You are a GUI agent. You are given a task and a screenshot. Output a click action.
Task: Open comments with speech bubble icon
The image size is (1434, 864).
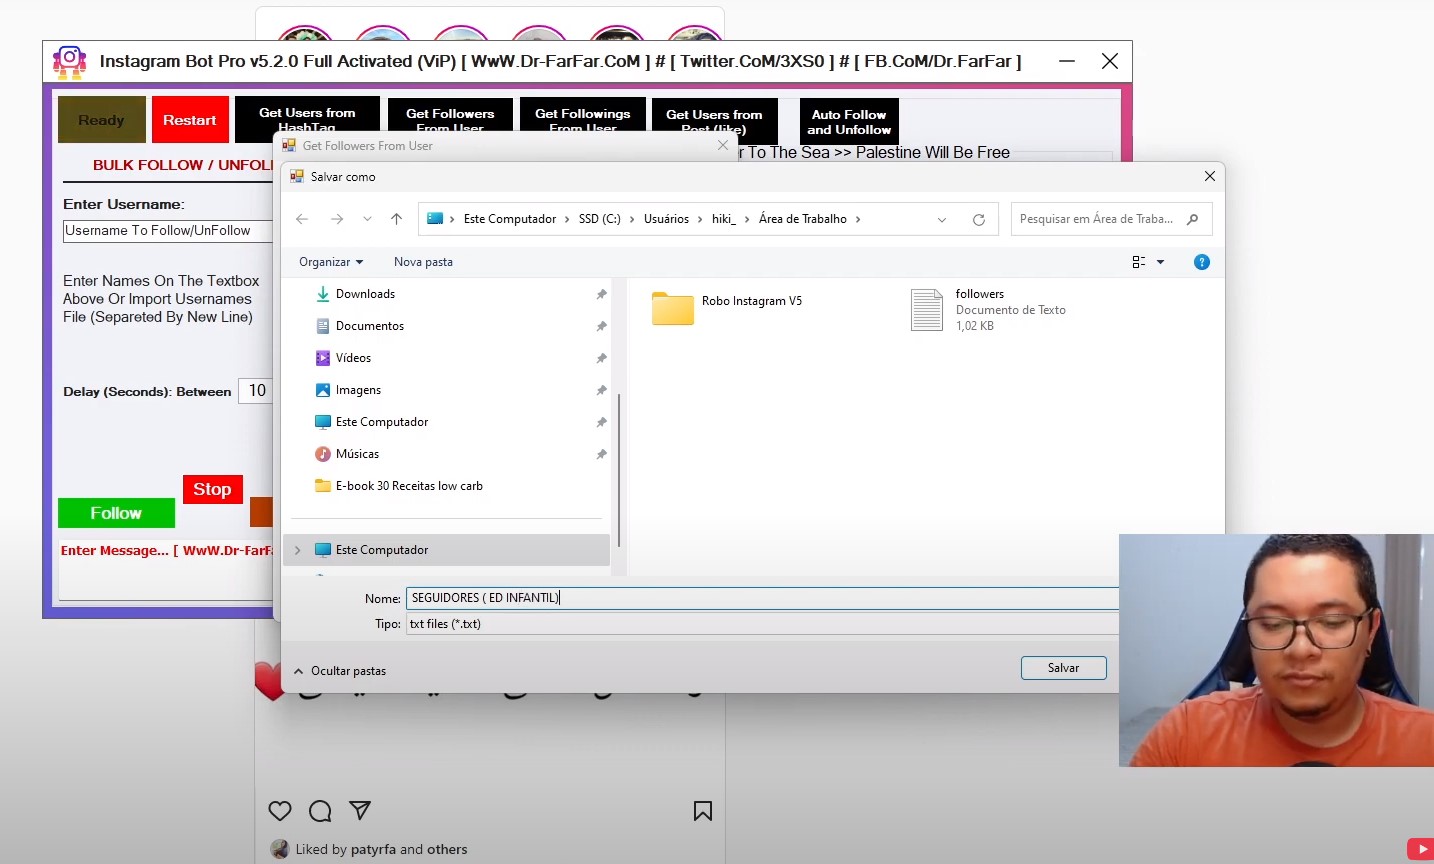pyautogui.click(x=320, y=811)
